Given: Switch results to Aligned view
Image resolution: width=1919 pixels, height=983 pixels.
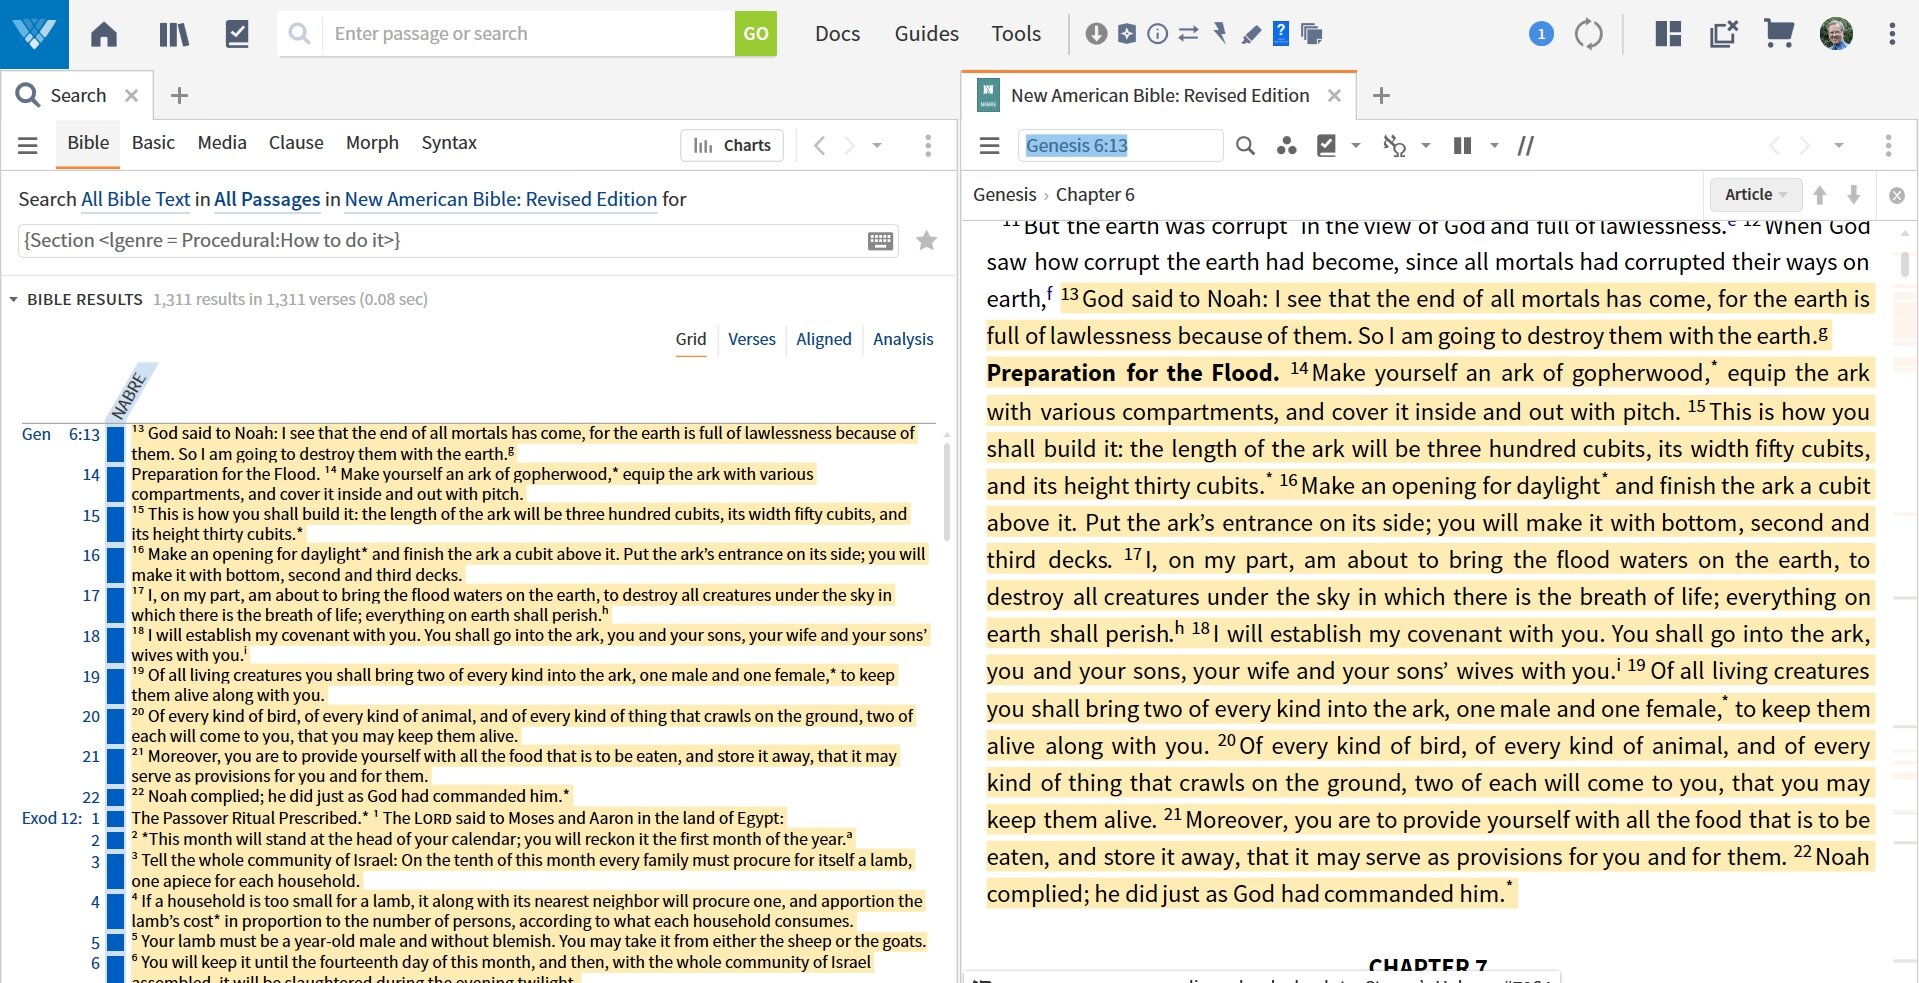Looking at the screenshot, I should point(824,340).
